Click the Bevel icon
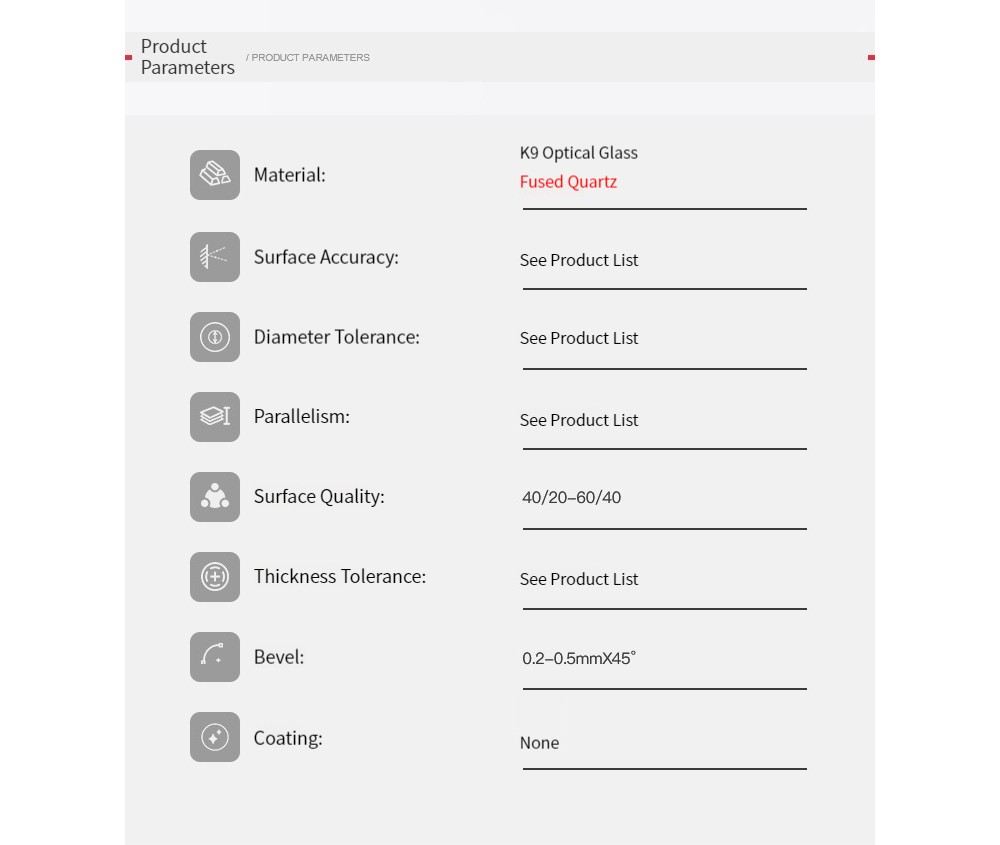This screenshot has width=1000, height=845. tap(215, 657)
